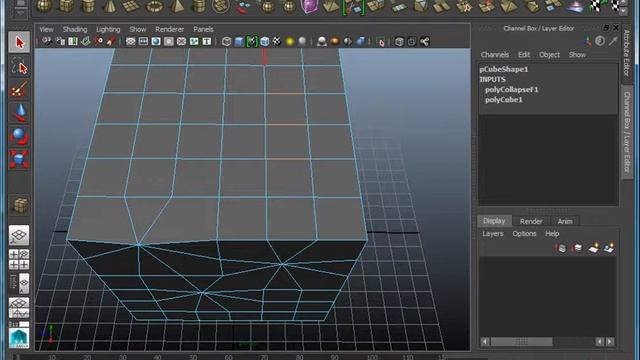The image size is (640, 360).
Task: Click the Select Camera icon in panel toolbar
Action: click(x=47, y=41)
